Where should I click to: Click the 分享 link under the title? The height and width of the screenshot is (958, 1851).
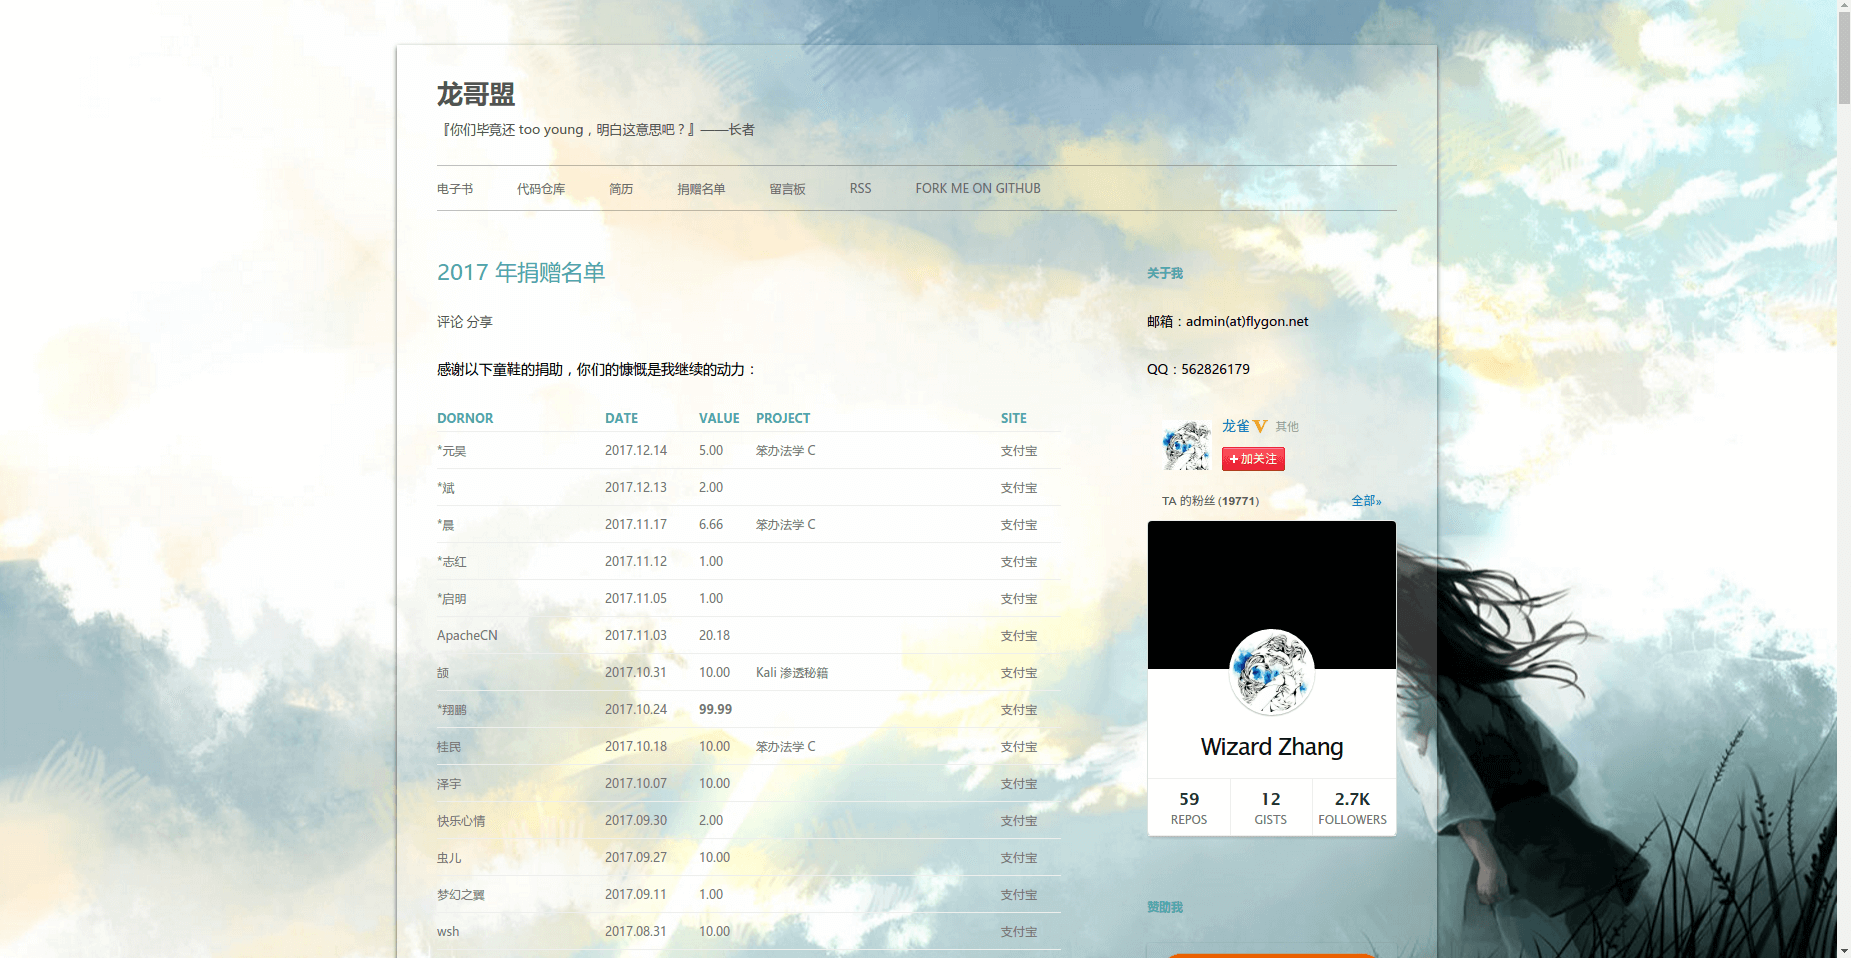[x=479, y=322]
